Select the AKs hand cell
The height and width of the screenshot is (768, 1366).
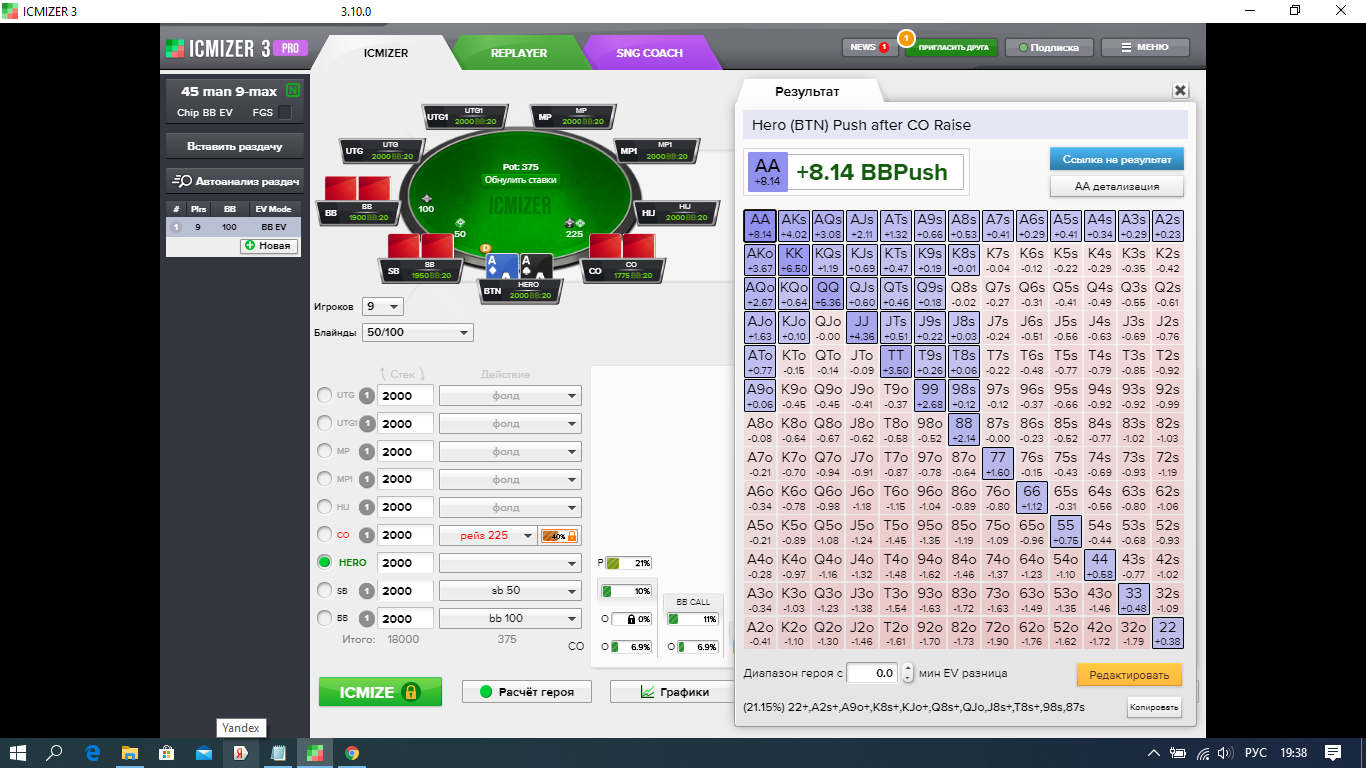794,226
